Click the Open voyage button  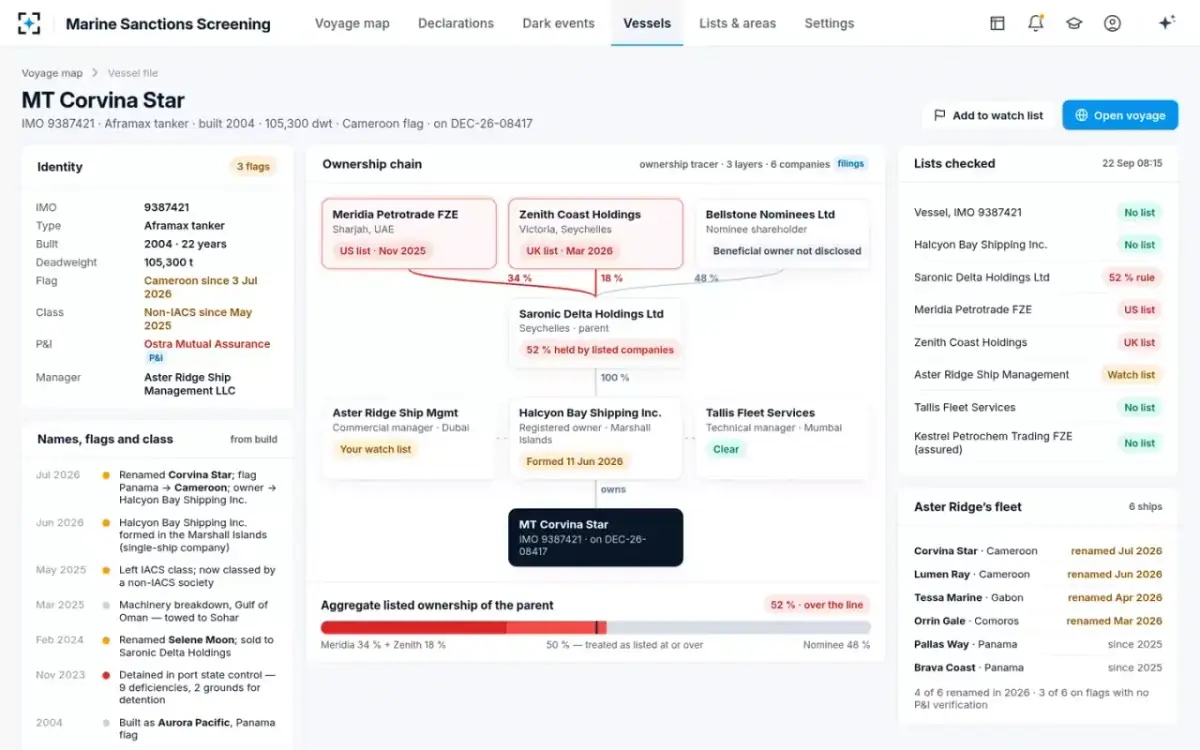tap(1120, 115)
